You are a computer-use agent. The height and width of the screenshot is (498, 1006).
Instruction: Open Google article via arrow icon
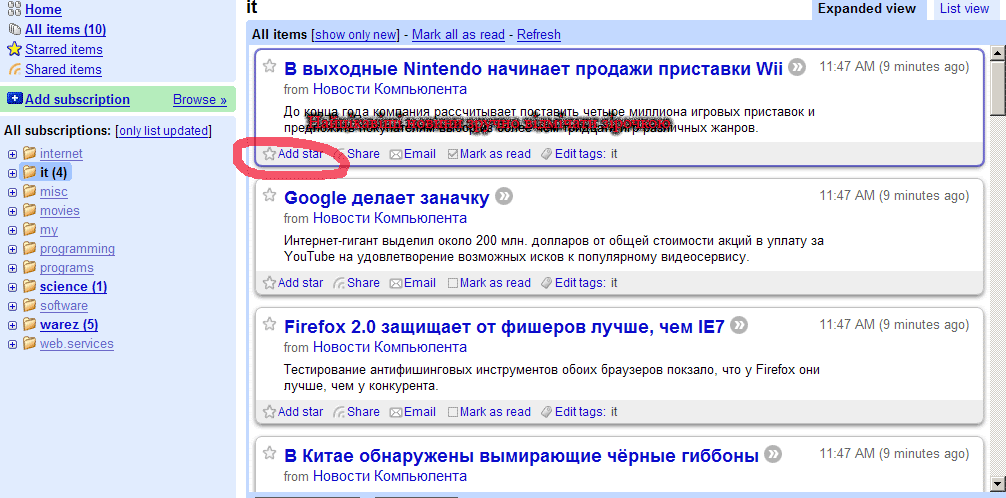[x=504, y=196]
